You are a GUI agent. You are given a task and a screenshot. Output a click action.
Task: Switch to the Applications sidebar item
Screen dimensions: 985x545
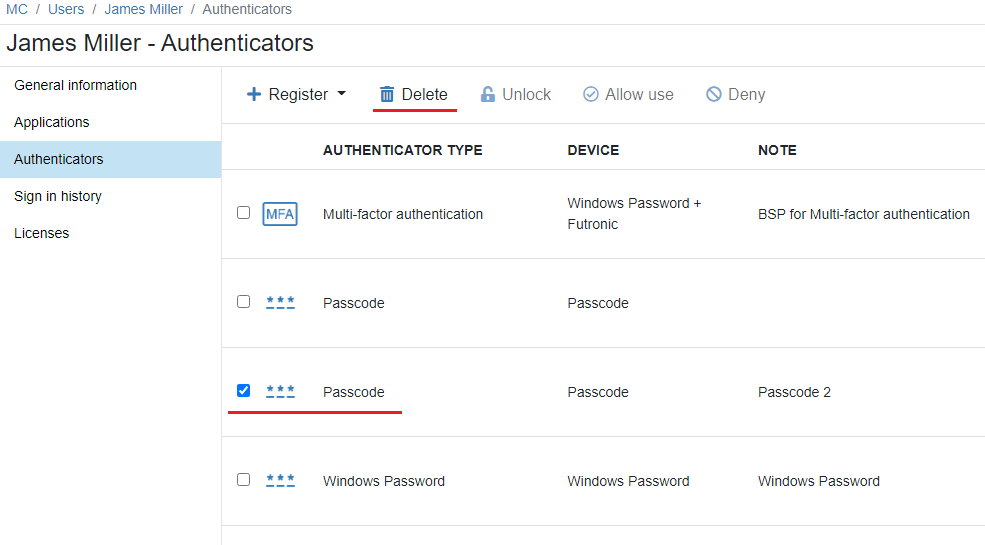[52, 122]
